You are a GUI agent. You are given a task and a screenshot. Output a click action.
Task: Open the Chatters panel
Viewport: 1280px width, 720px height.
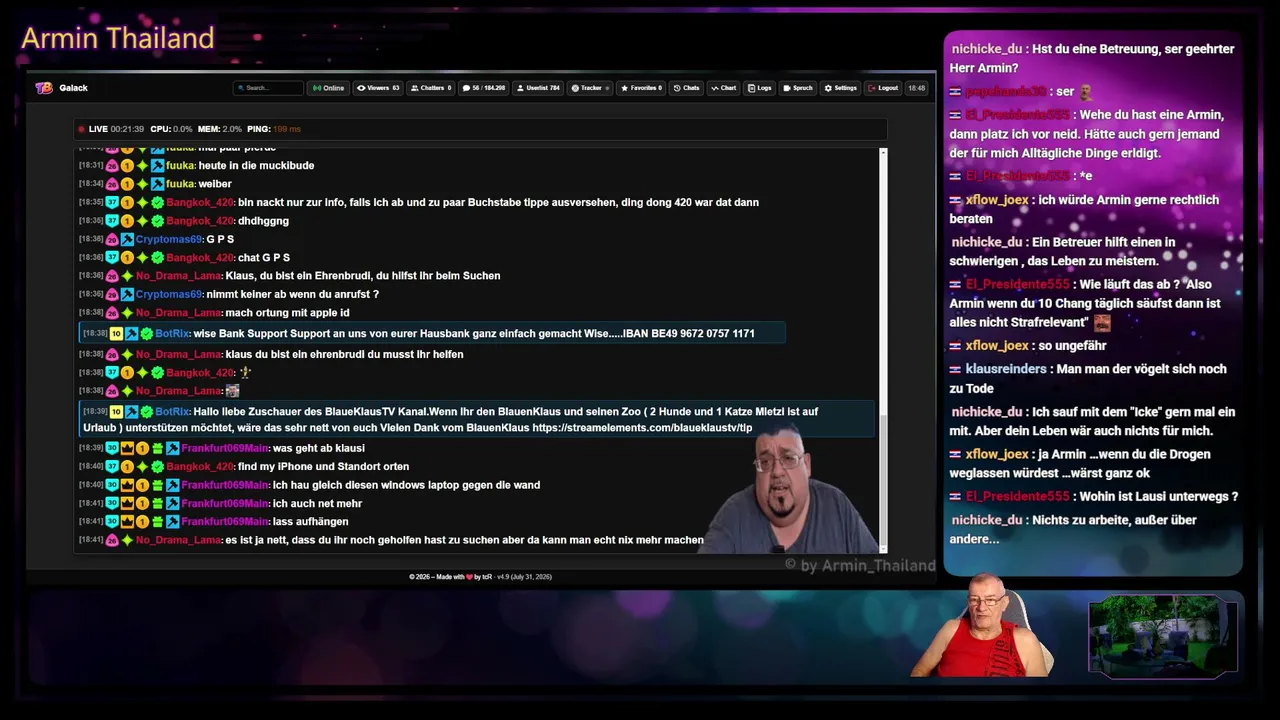pos(431,88)
